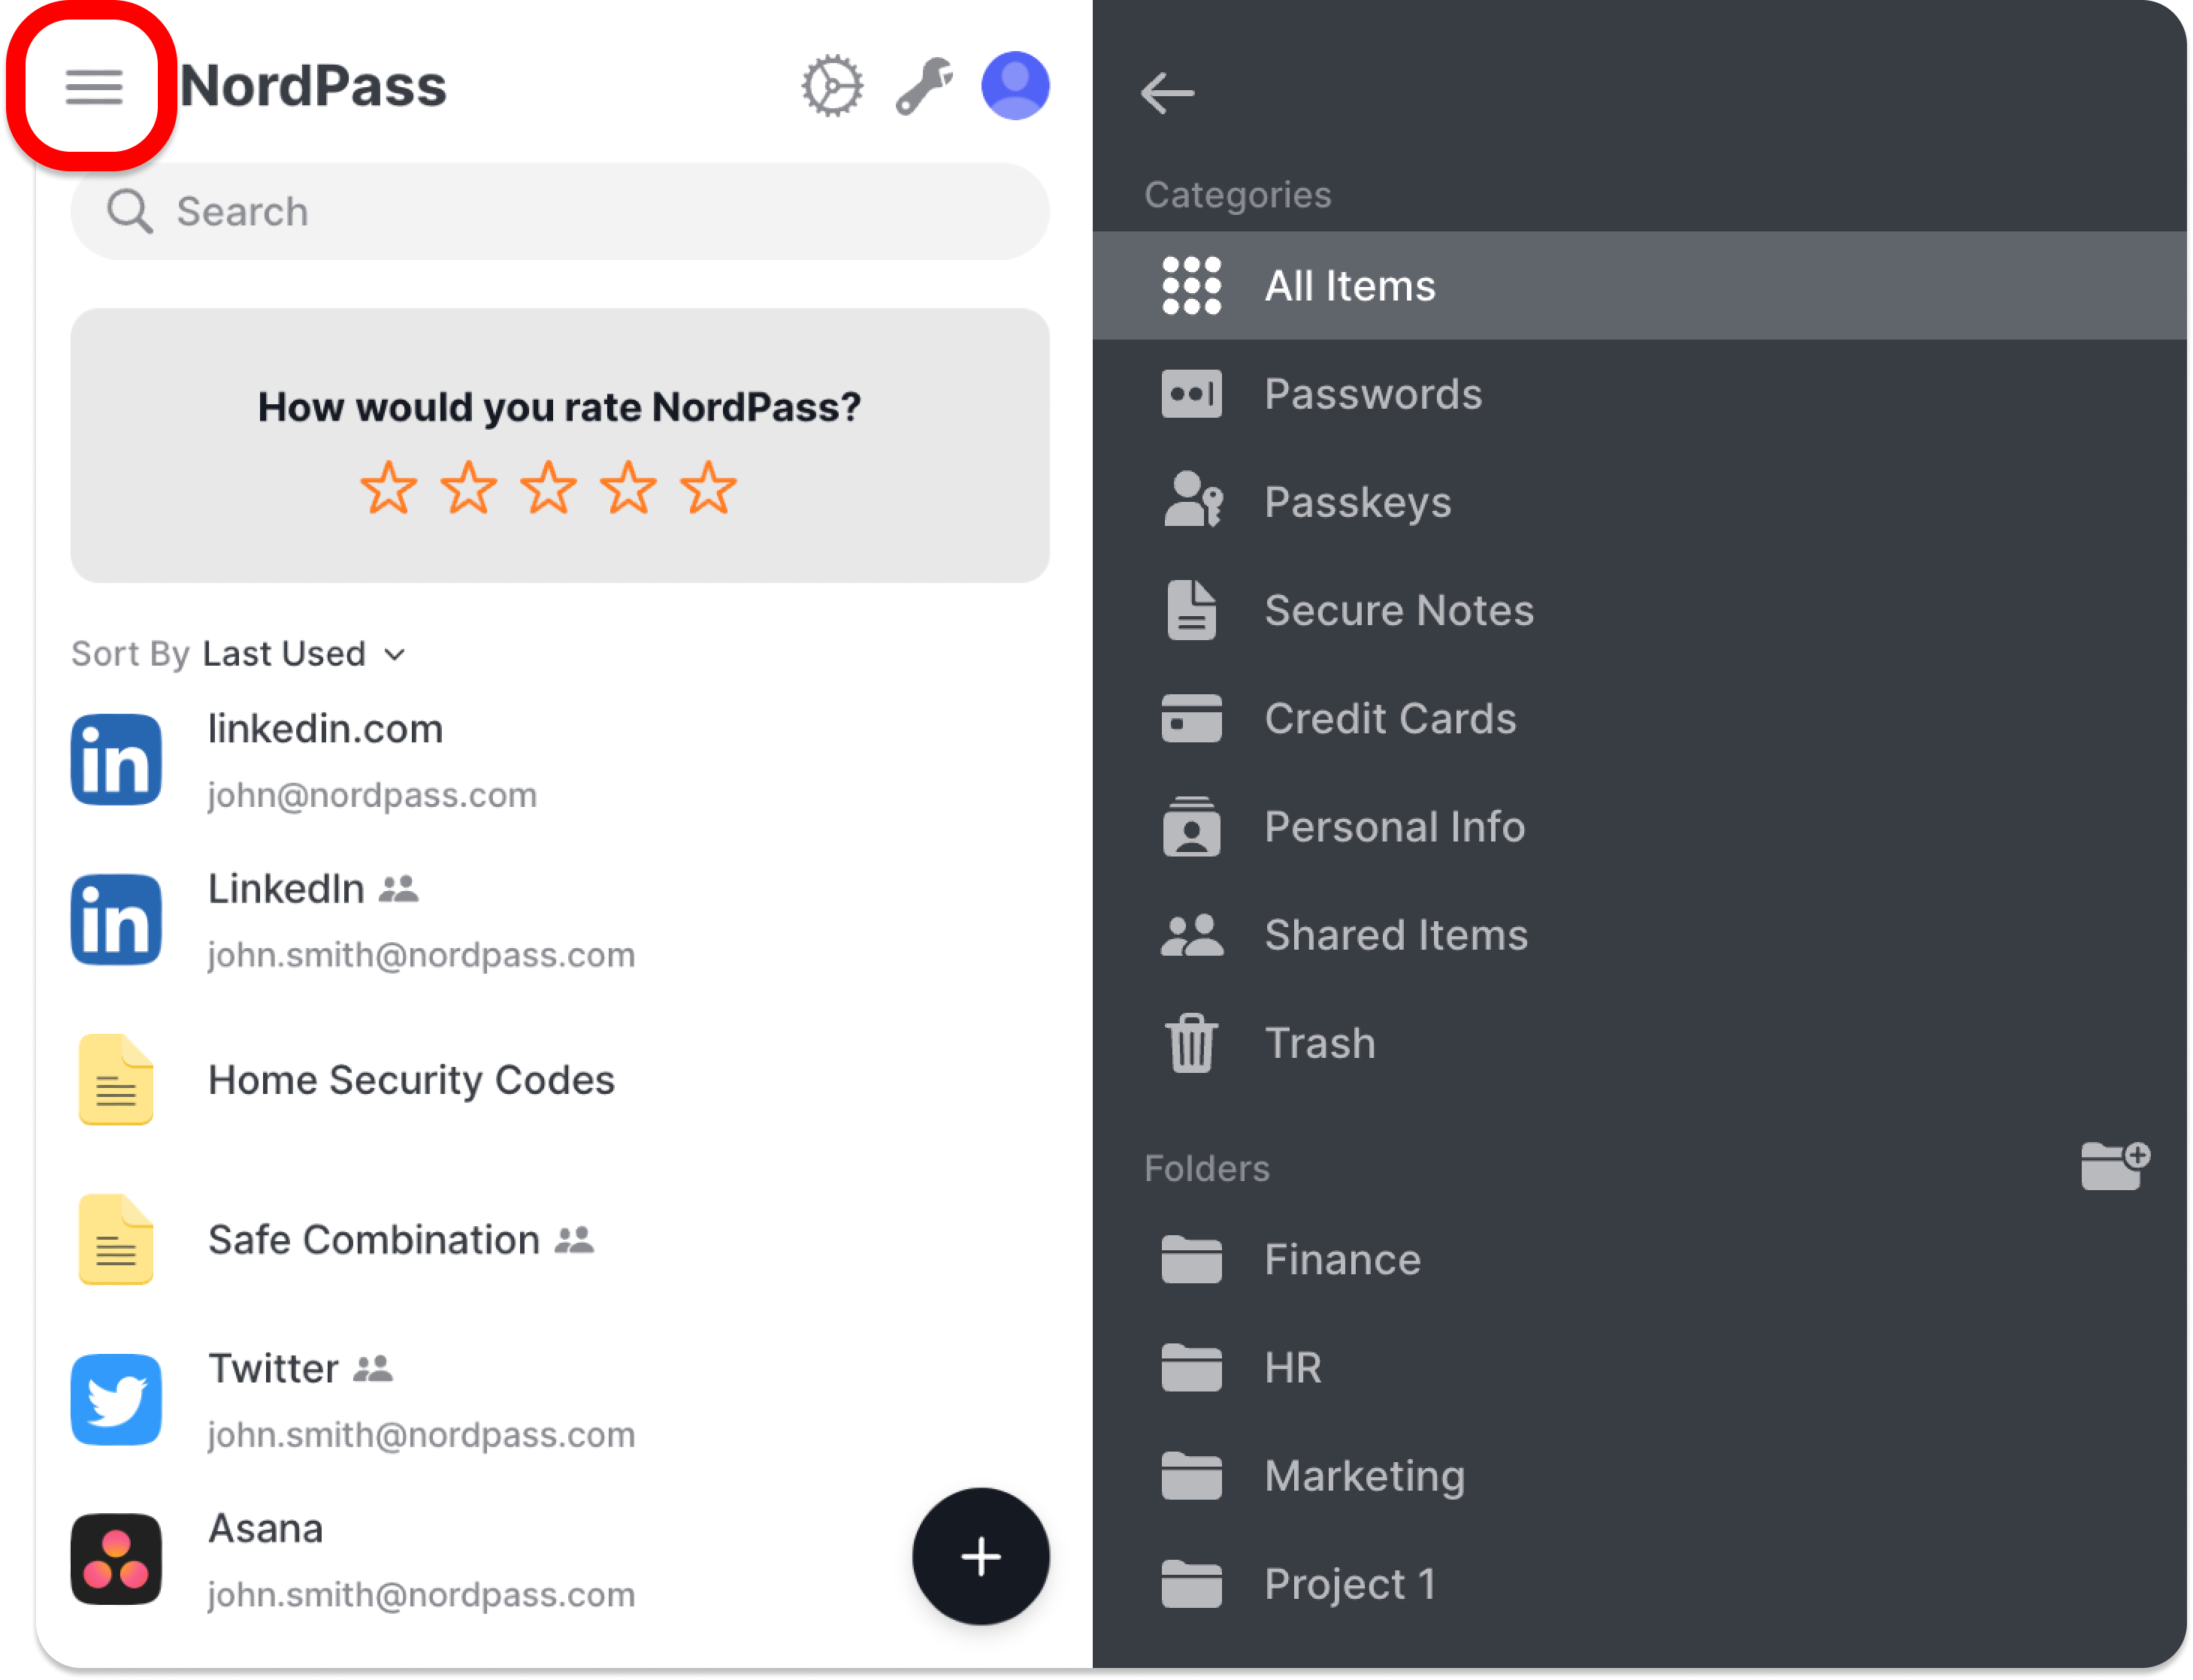
Task: Select the All Items category
Action: click(1640, 286)
